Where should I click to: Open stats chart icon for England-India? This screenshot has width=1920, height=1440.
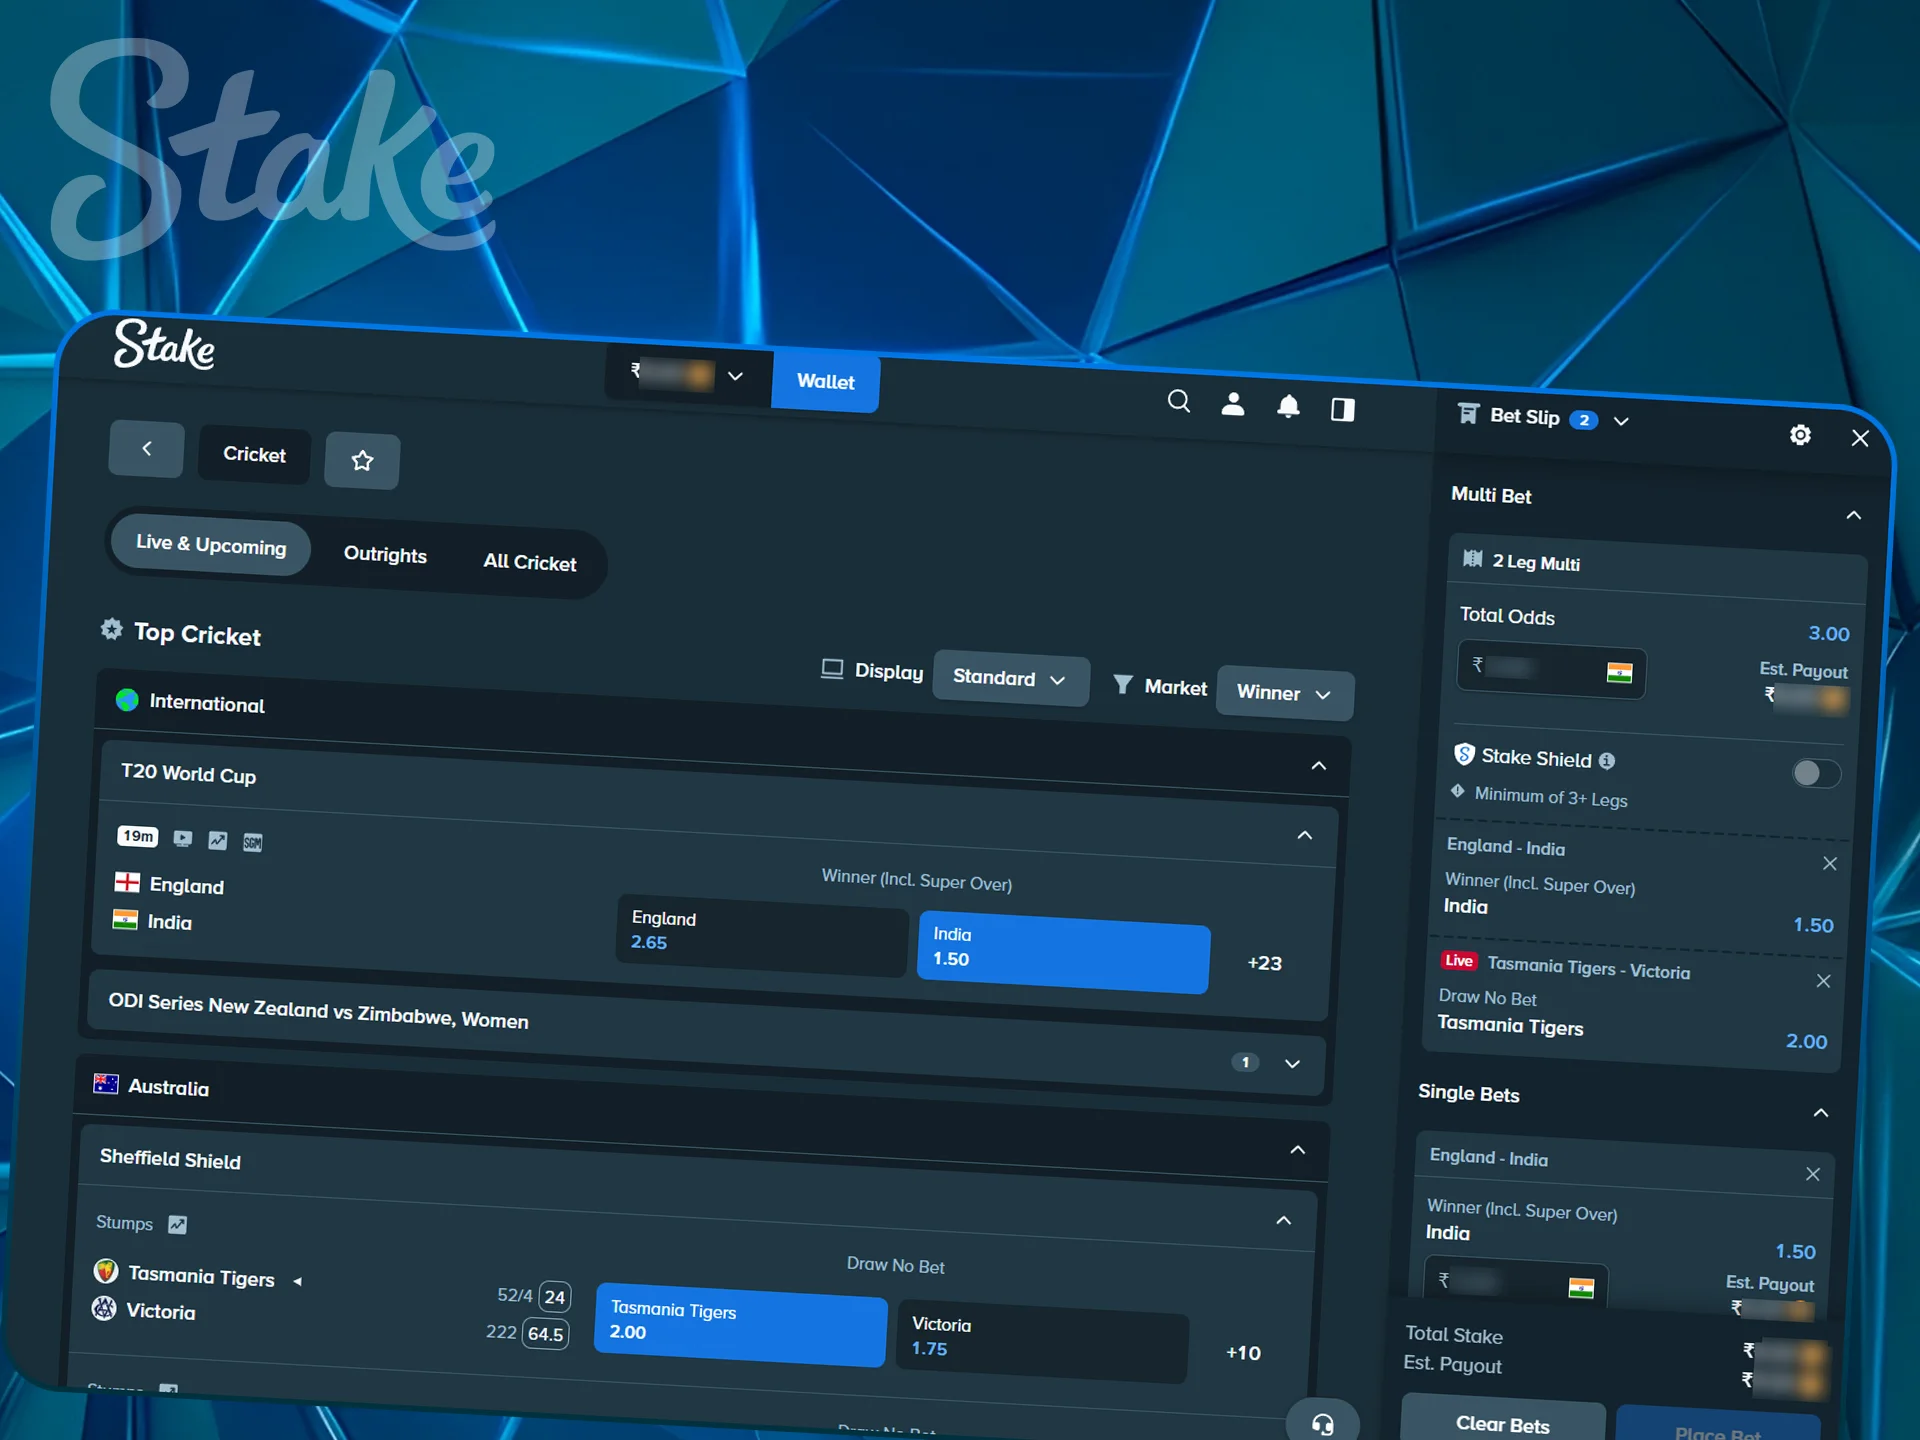coord(217,840)
